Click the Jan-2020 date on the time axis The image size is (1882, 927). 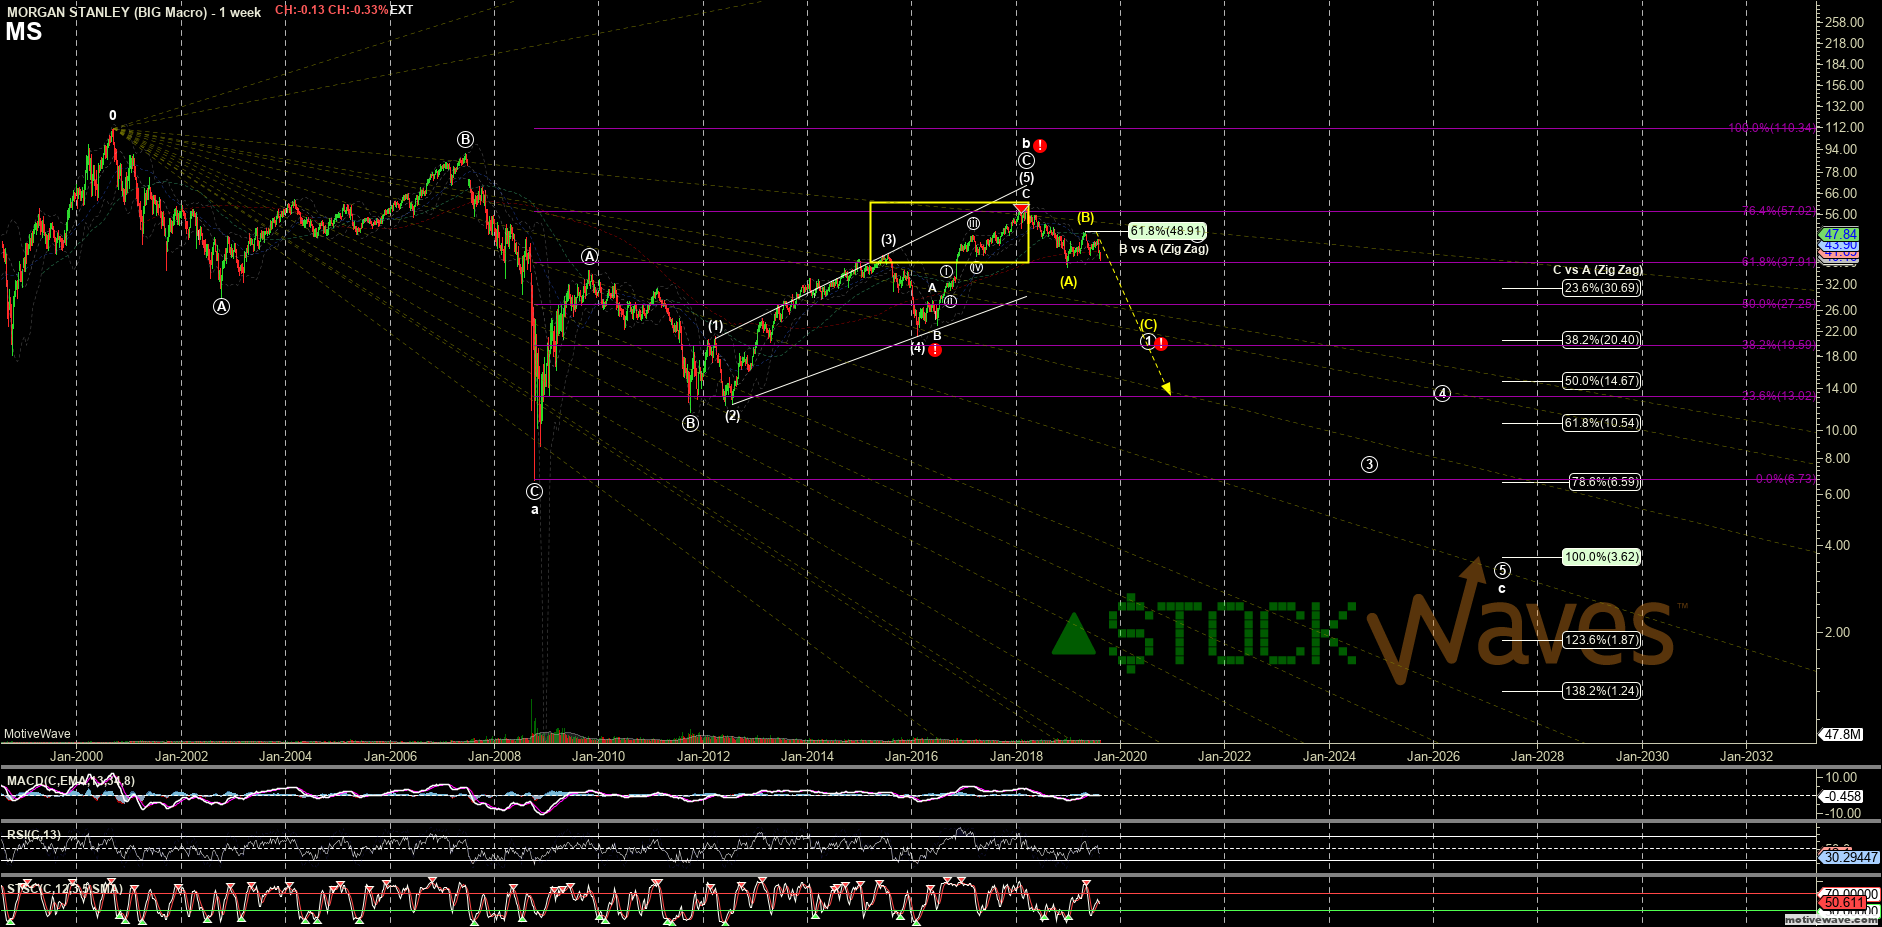click(1120, 756)
